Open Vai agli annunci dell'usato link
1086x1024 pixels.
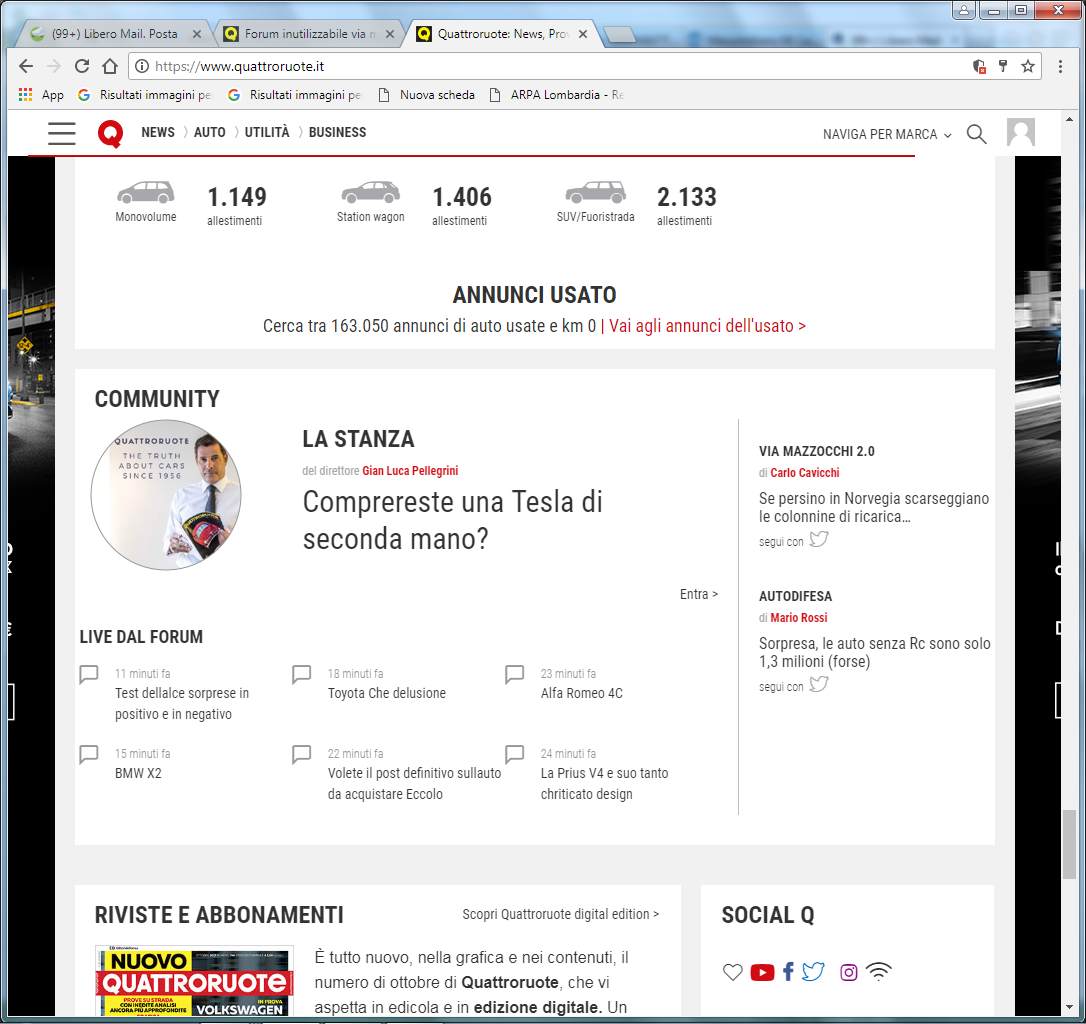coord(707,326)
